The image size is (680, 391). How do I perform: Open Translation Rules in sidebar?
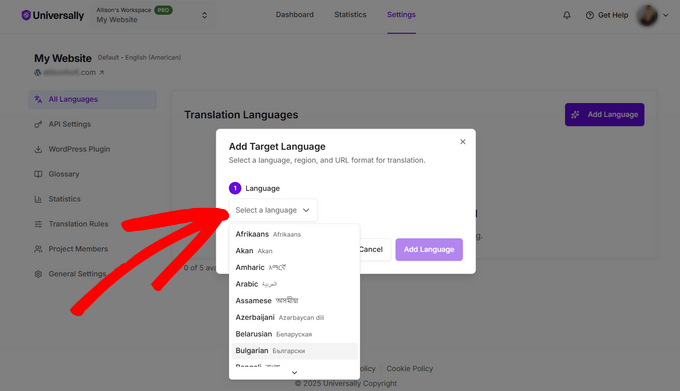[x=78, y=224]
